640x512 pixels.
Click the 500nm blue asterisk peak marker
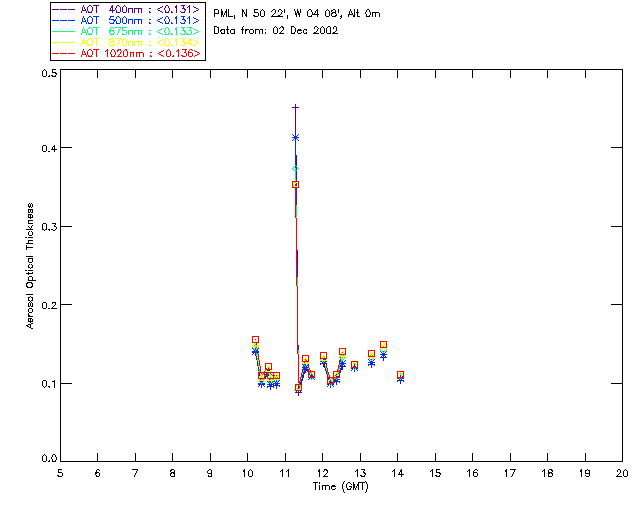pyautogui.click(x=296, y=138)
